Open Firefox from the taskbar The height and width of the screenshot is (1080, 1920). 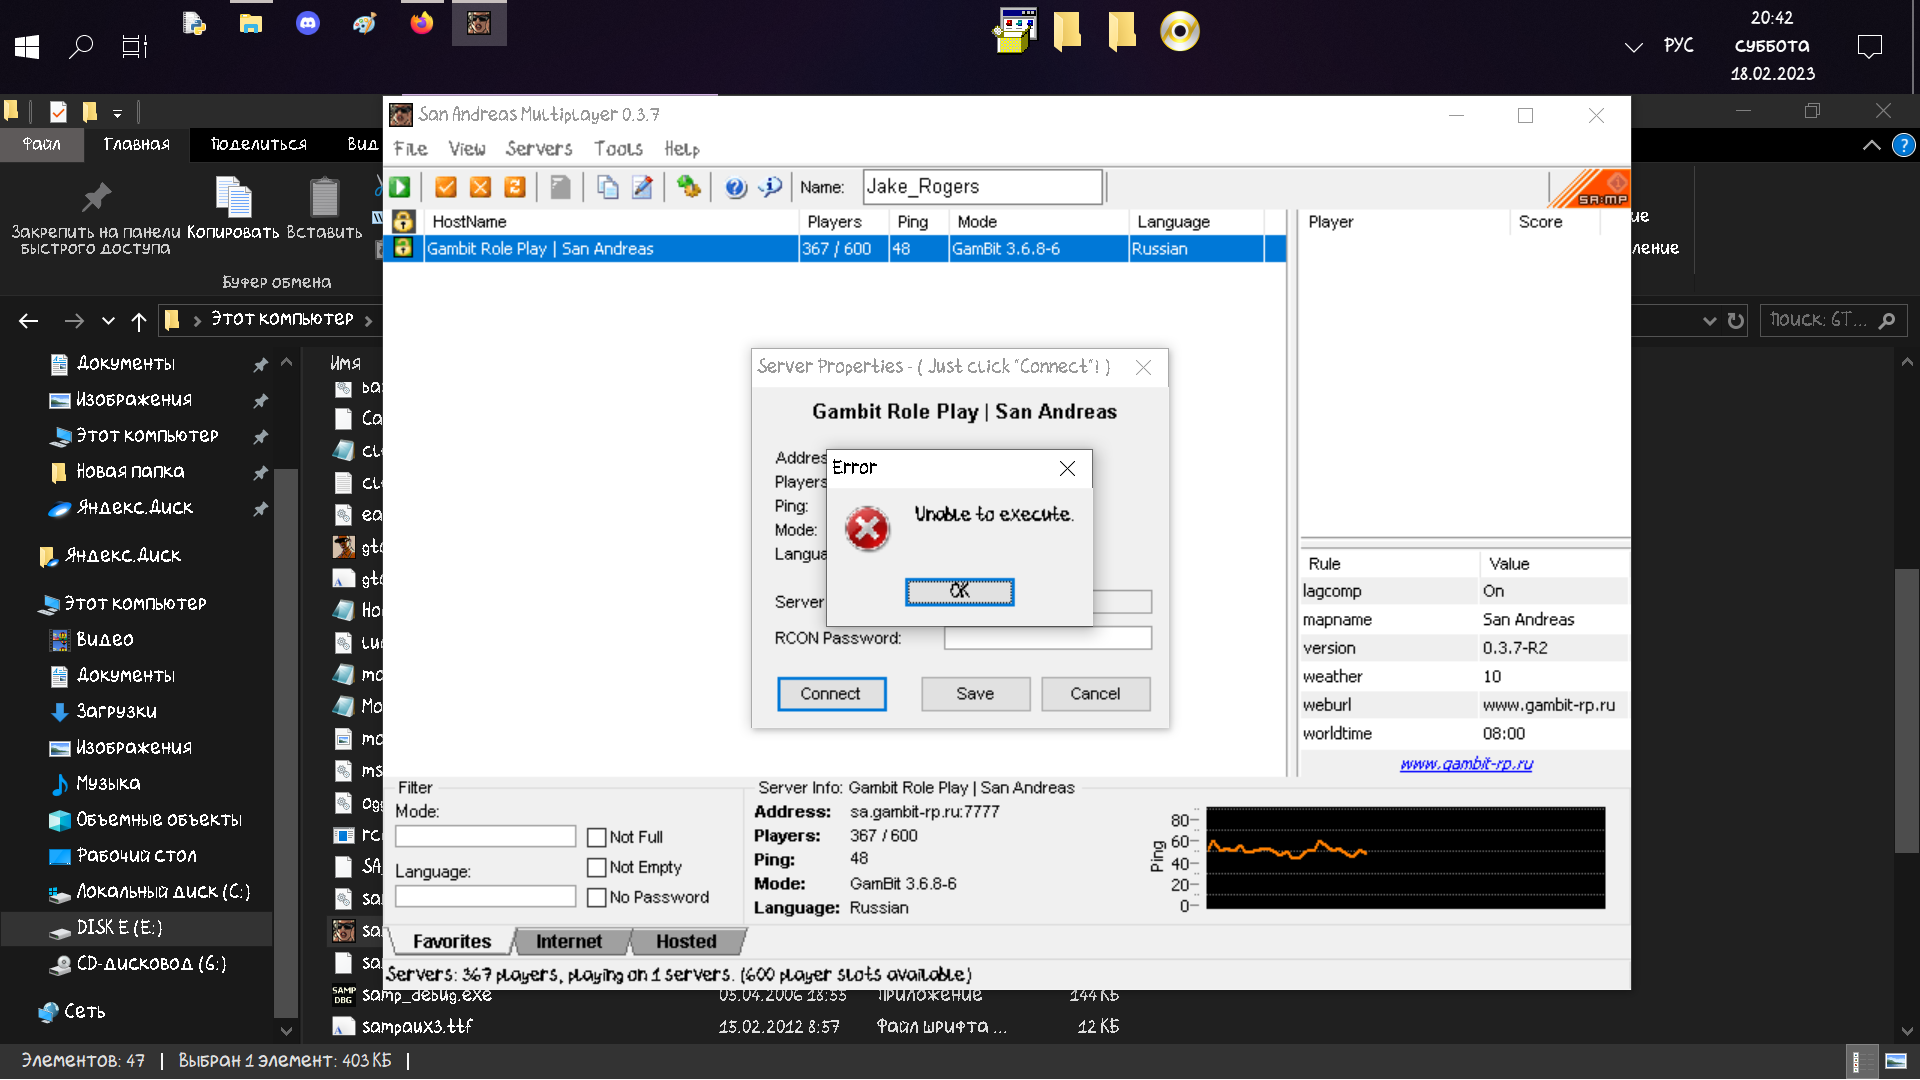[421, 23]
